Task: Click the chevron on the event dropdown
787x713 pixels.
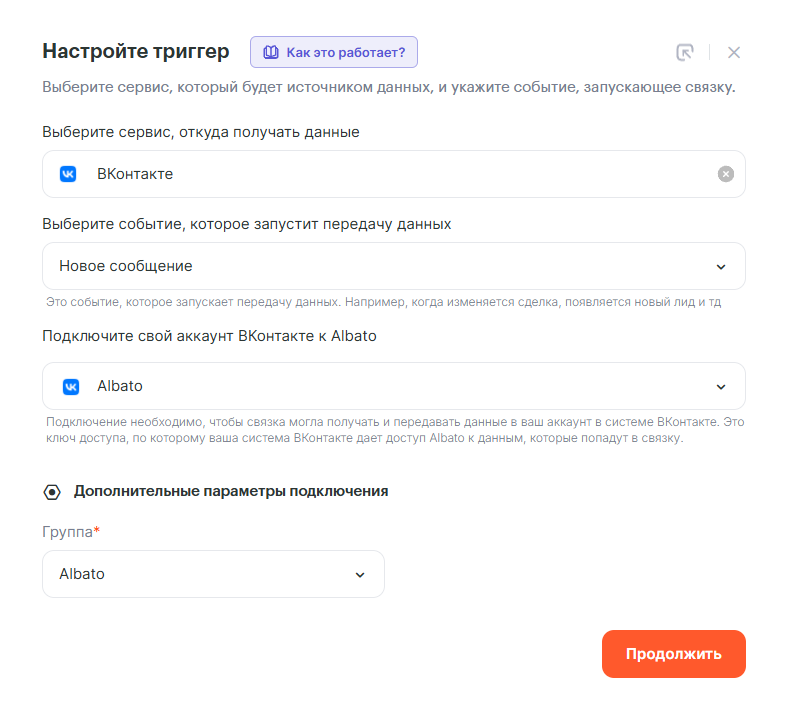Action: pyautogui.click(x=721, y=266)
